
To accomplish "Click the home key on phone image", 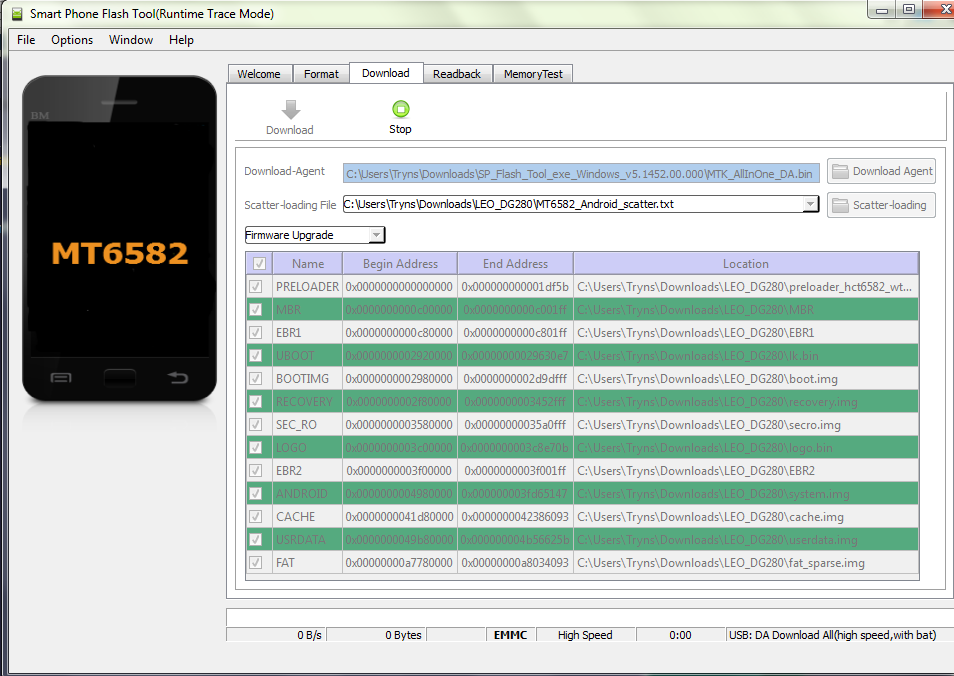I will (x=120, y=377).
